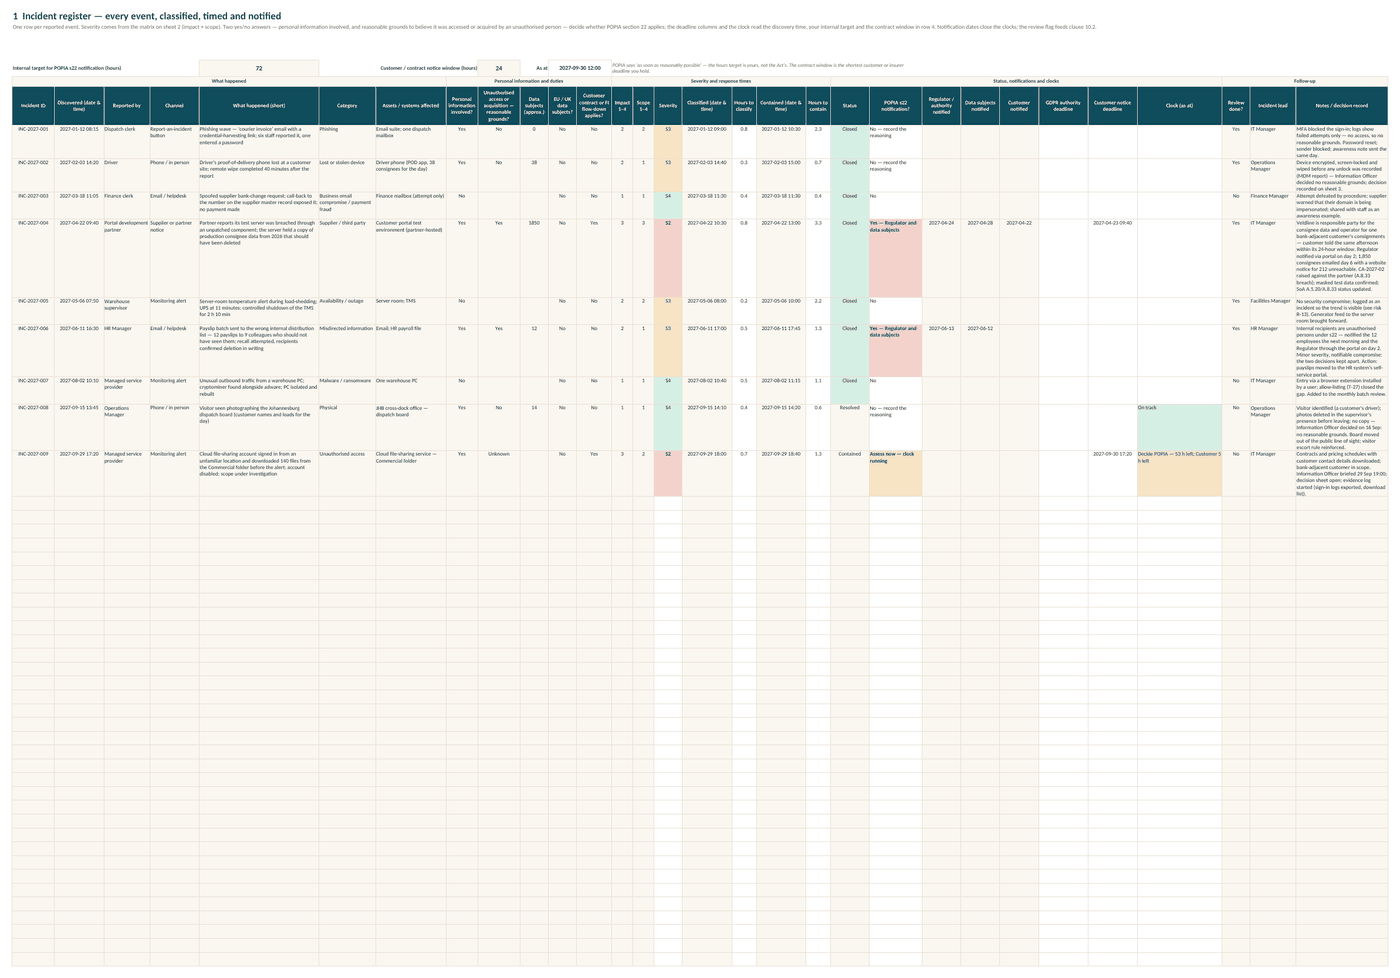Screen dimensions: 1400x978
Task: Select the 'As at' date cell 2027-09-30 12:00
Action: click(580, 68)
